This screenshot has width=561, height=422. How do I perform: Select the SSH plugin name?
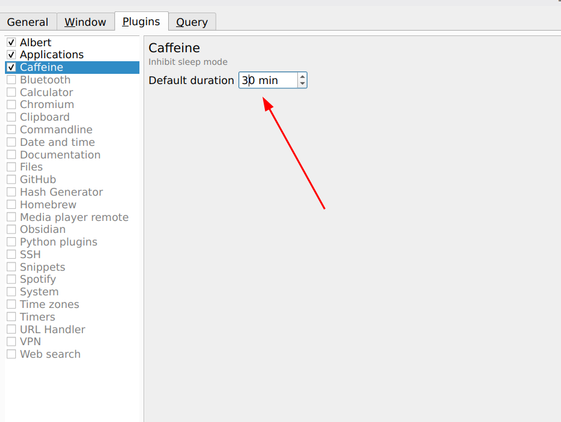pyautogui.click(x=30, y=254)
